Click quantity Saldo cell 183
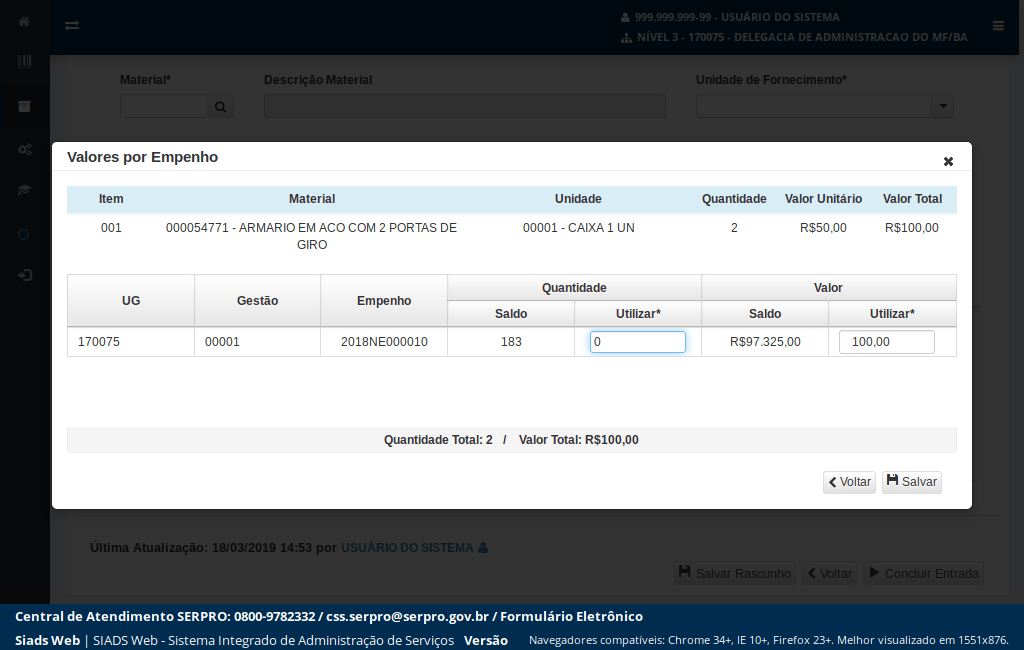1024x650 pixels. point(511,342)
